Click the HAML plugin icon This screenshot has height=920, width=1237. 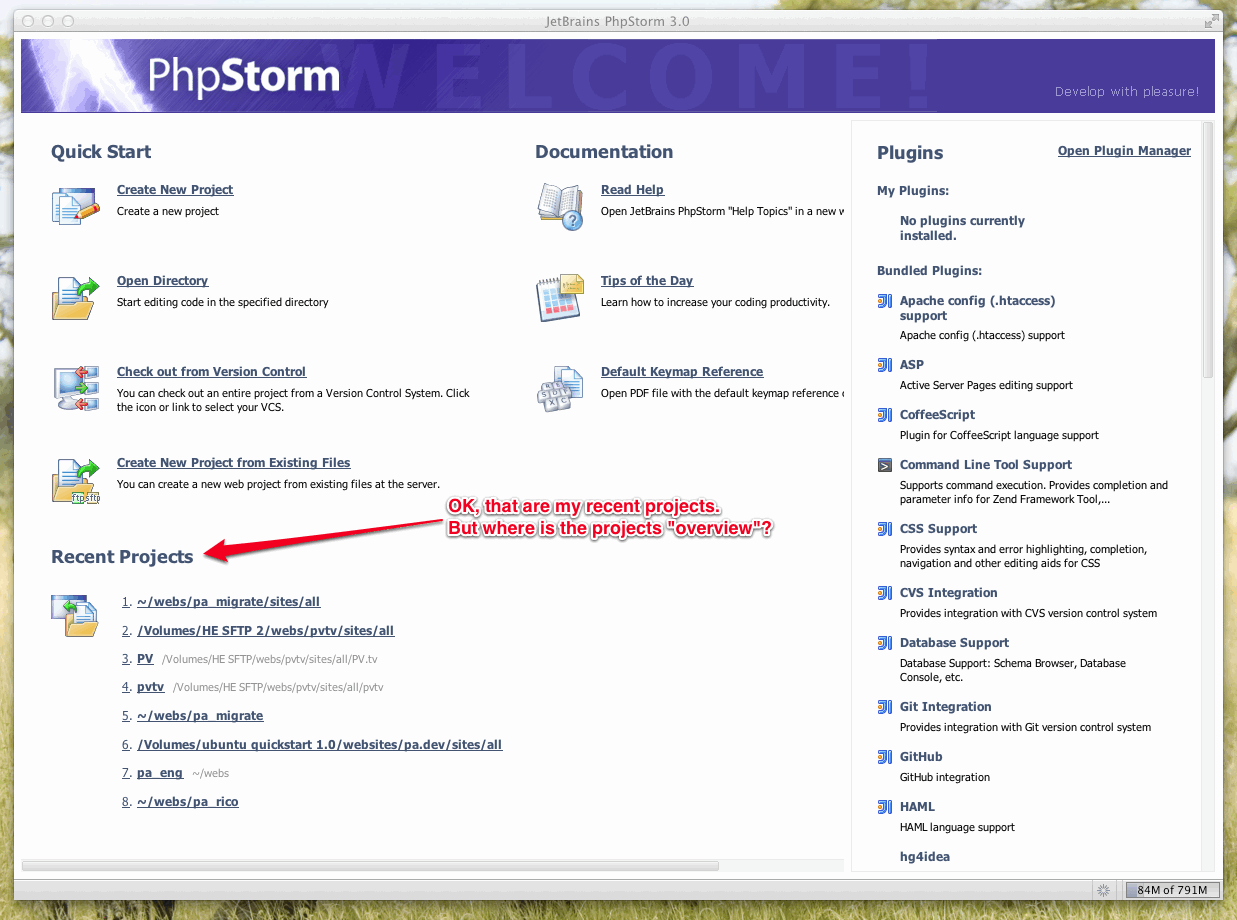(x=884, y=807)
